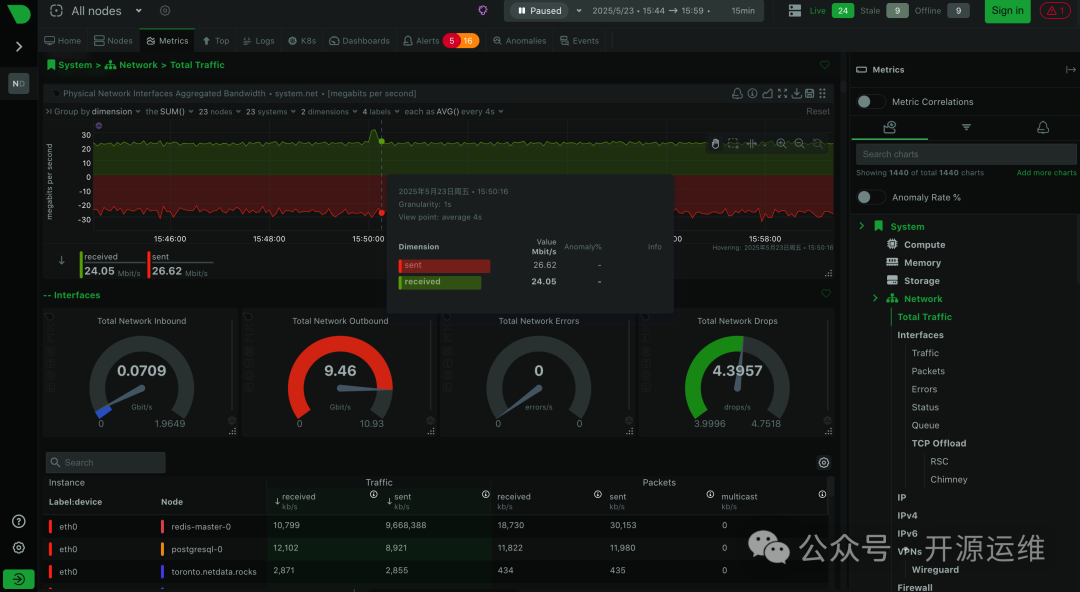Viewport: 1080px width, 592px height.
Task: Open the Top tab
Action: [216, 41]
